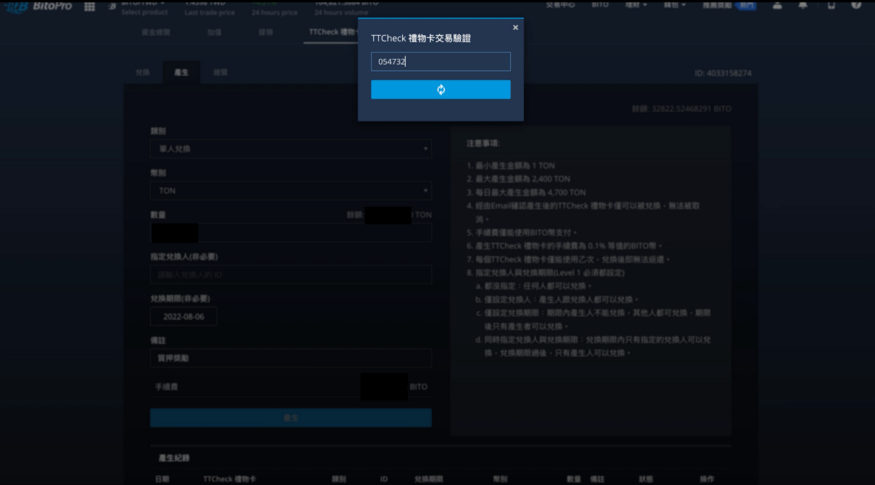Click the 狀態 column header
This screenshot has width=875, height=485.
(646, 479)
